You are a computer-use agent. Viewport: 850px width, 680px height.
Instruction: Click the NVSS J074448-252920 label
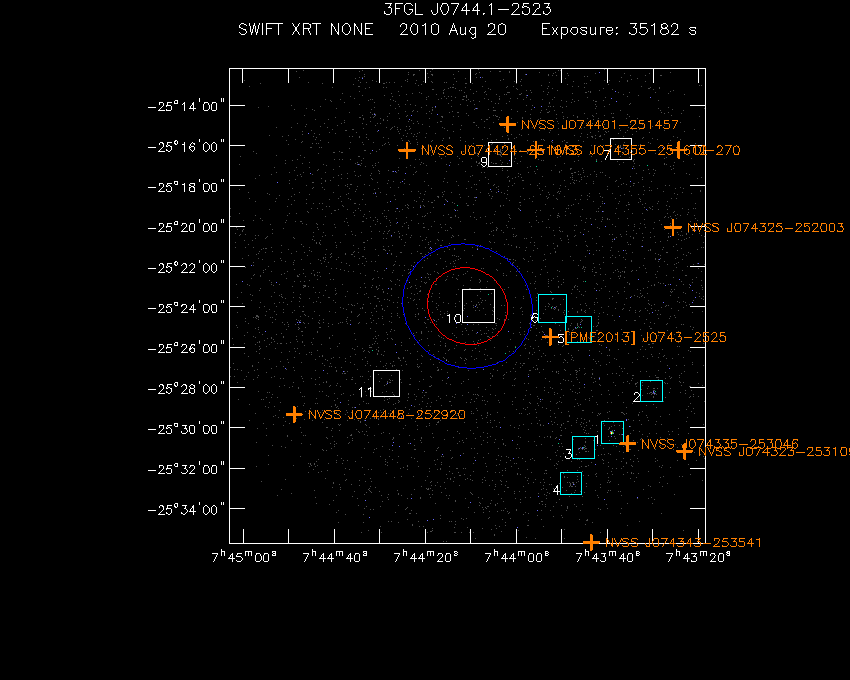pos(387,415)
